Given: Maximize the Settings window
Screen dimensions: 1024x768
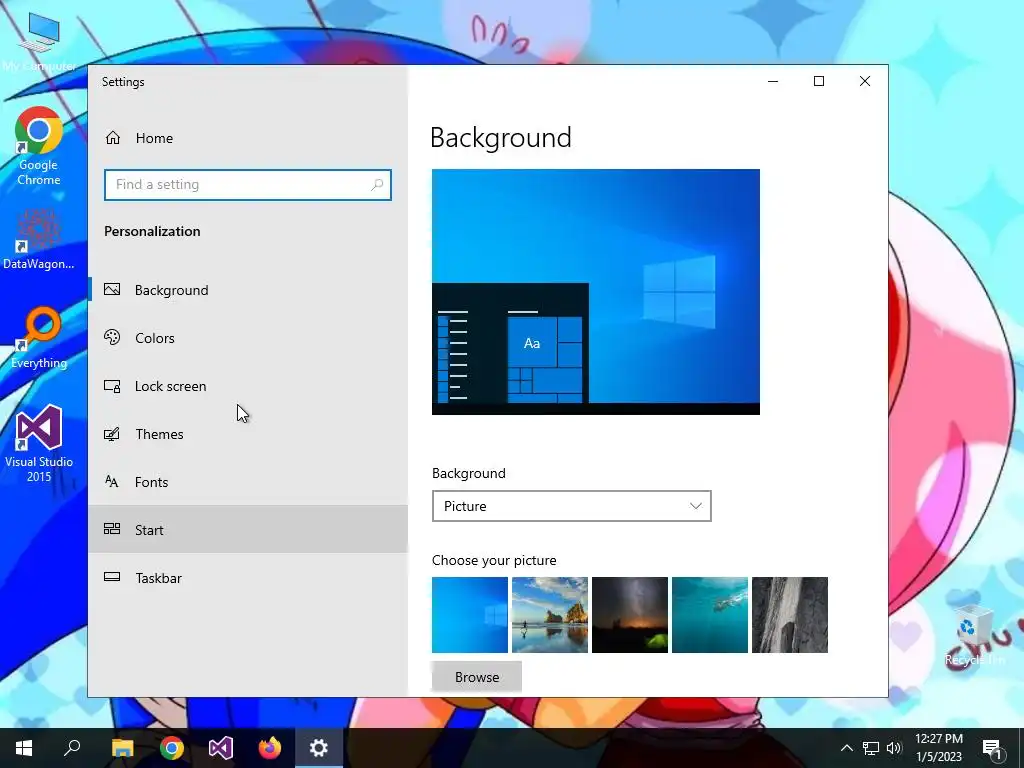Looking at the screenshot, I should [x=819, y=81].
